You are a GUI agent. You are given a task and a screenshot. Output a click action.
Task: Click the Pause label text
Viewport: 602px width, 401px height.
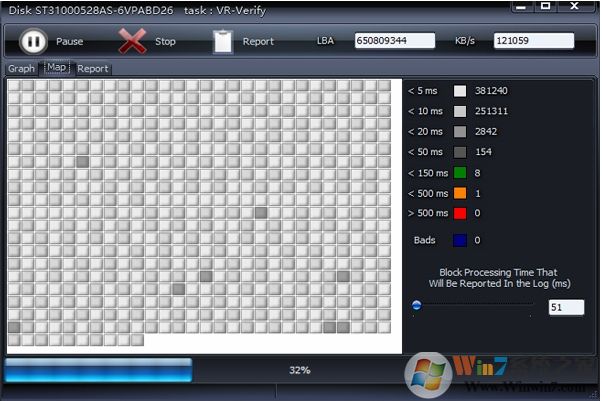(69, 41)
